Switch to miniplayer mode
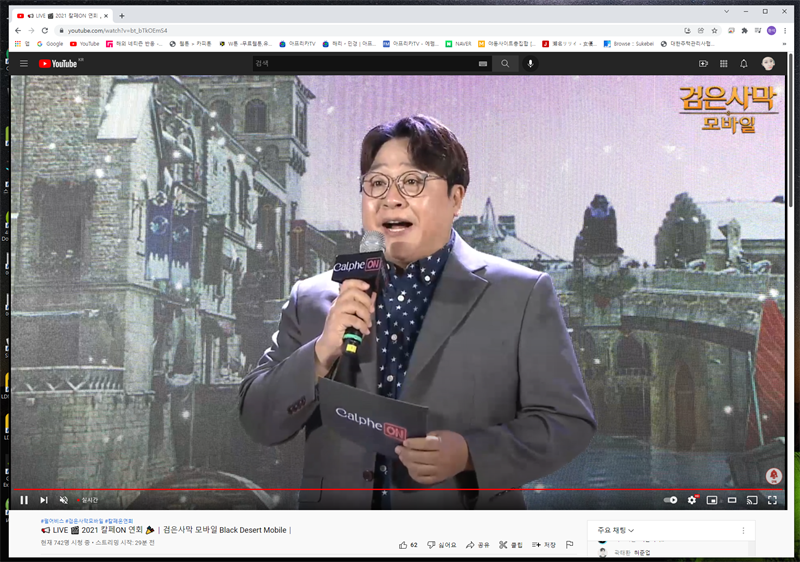This screenshot has width=800, height=562. point(712,500)
